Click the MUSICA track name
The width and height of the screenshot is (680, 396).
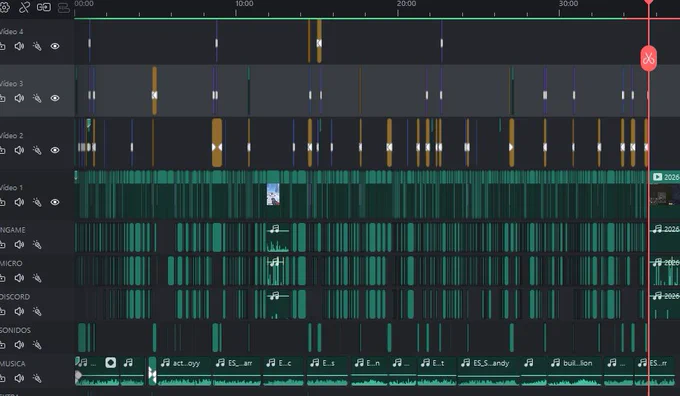(x=13, y=363)
